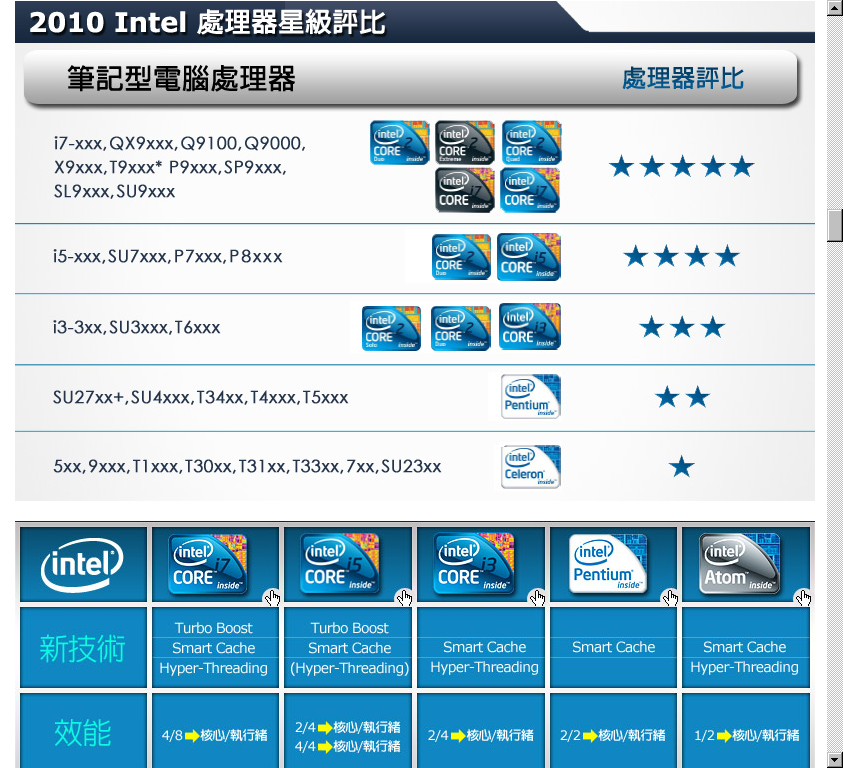Open the Core i5 column header badge
The width and height of the screenshot is (843, 768).
(340, 564)
